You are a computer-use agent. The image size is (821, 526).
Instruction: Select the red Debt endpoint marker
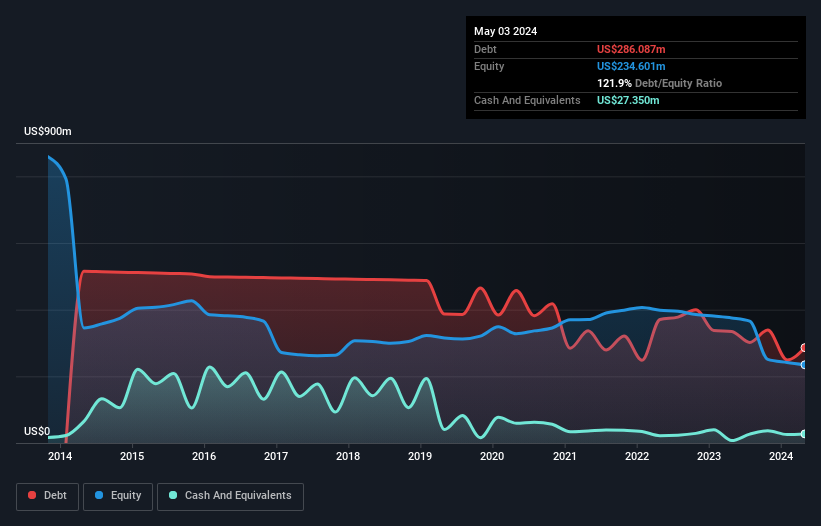[x=804, y=348]
